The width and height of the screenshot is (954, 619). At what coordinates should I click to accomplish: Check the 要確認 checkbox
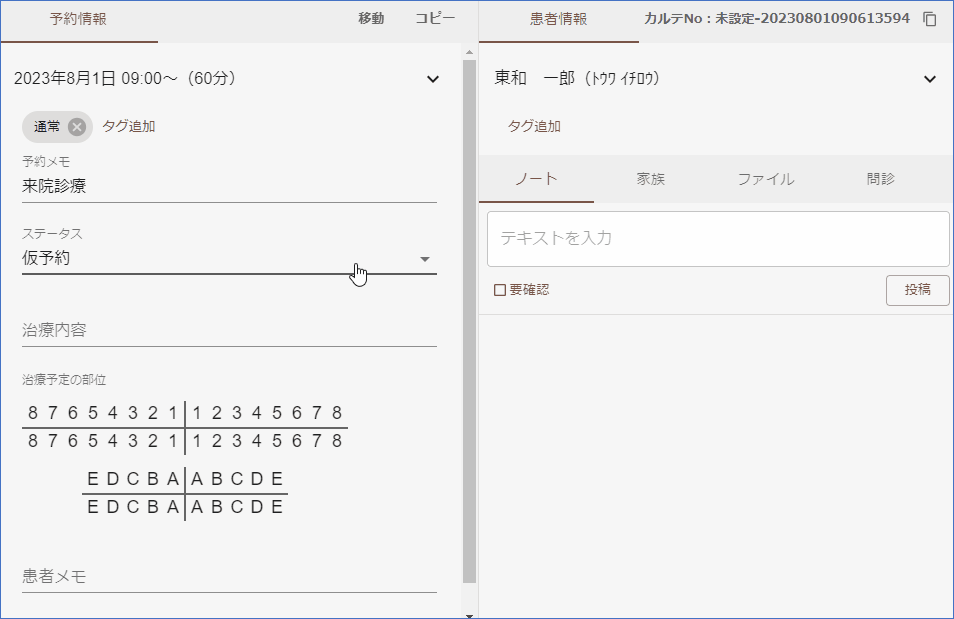[500, 290]
